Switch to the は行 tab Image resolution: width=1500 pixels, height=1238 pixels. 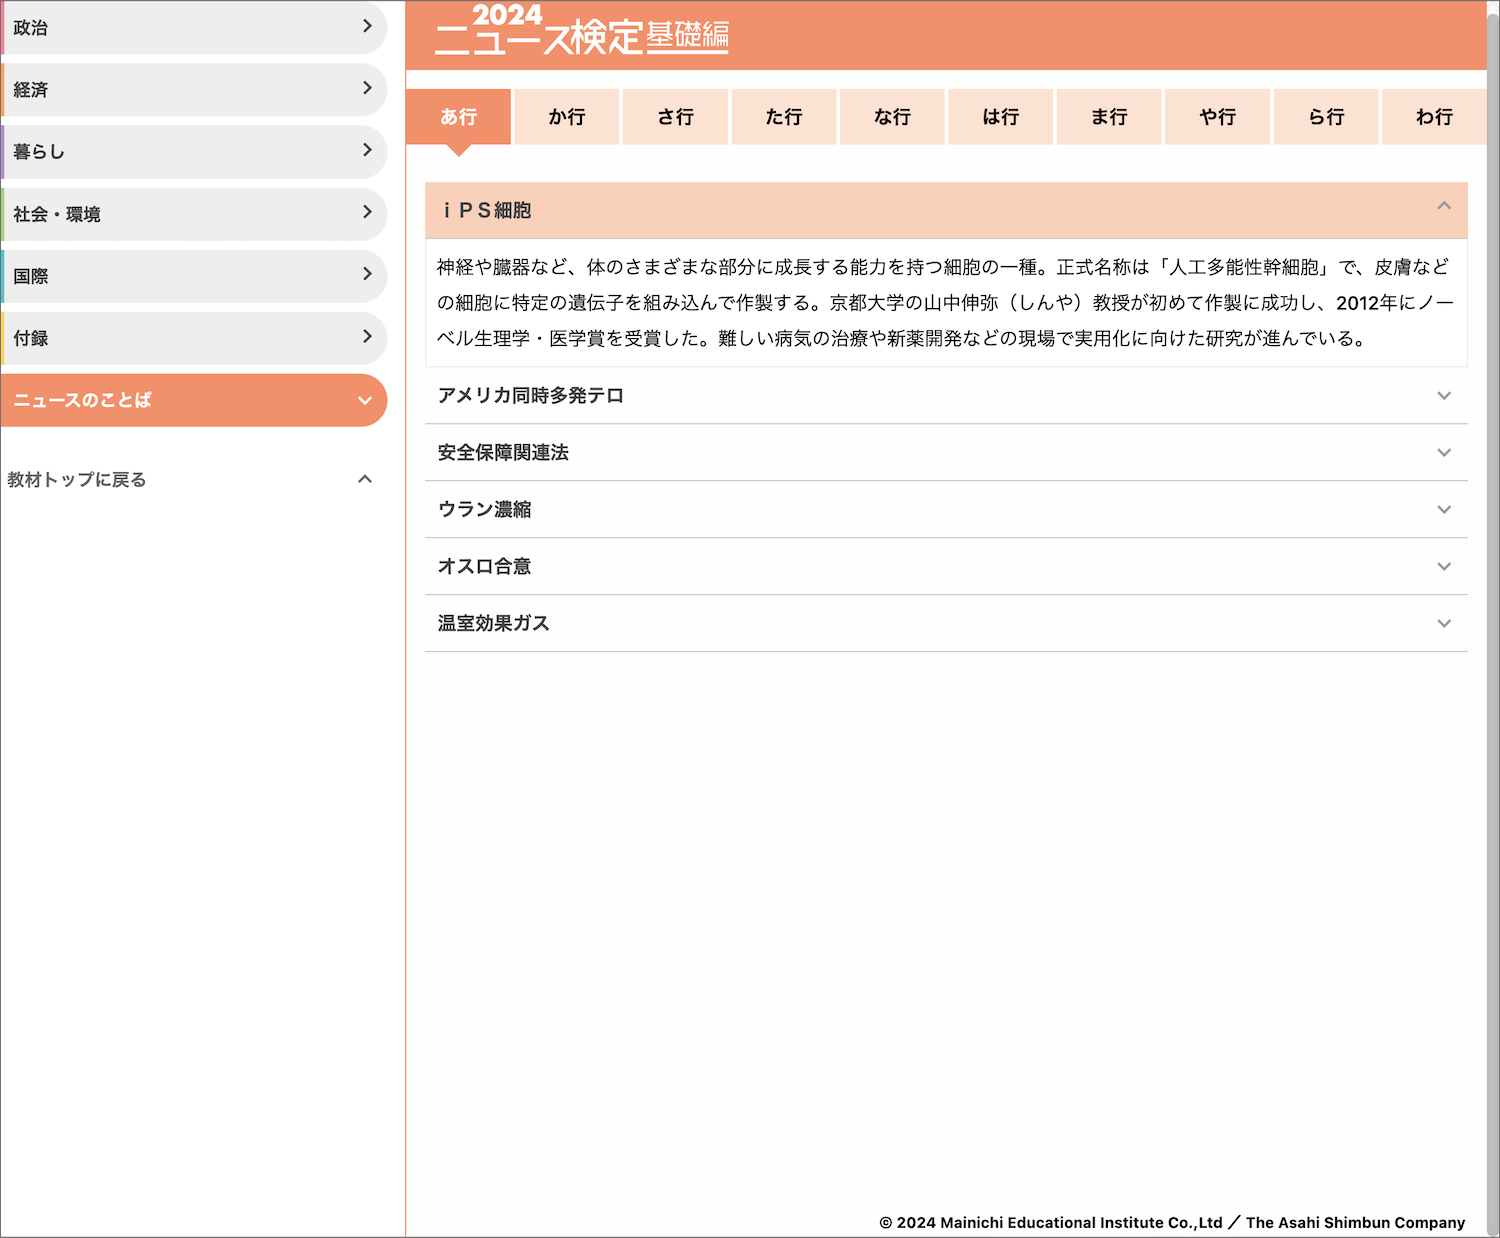[x=1000, y=117]
